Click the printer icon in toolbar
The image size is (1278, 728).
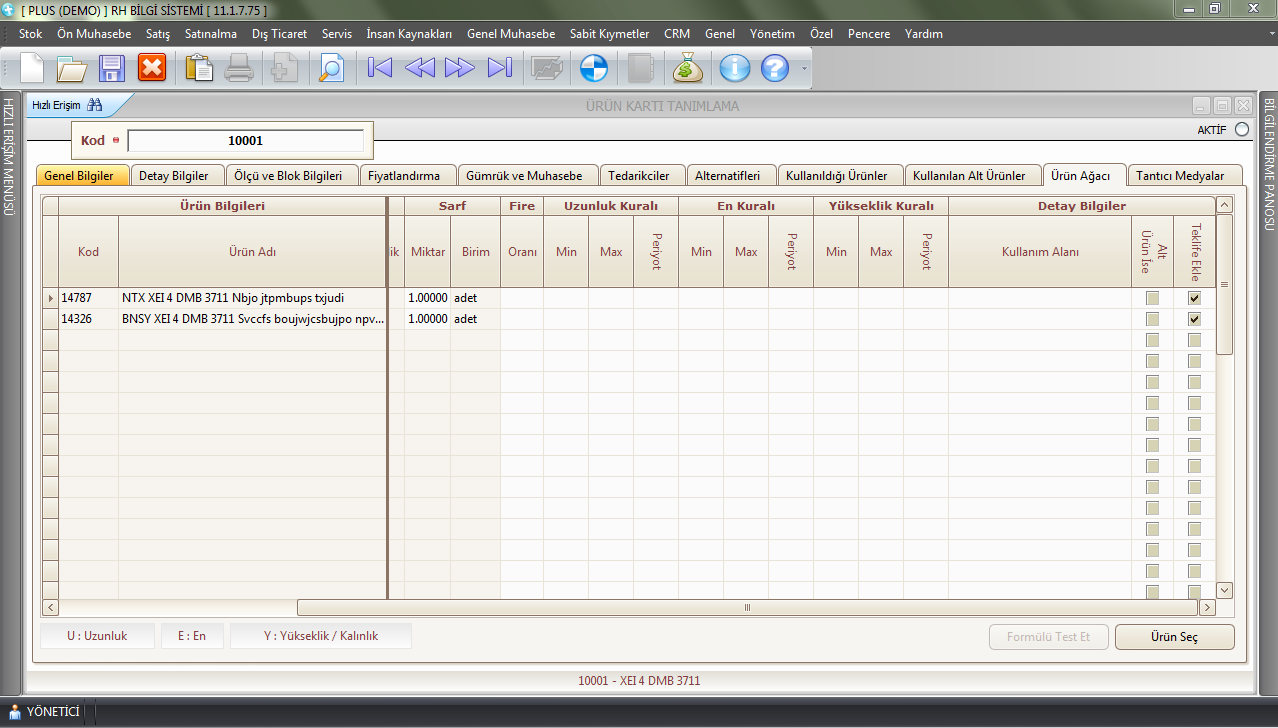pyautogui.click(x=239, y=68)
